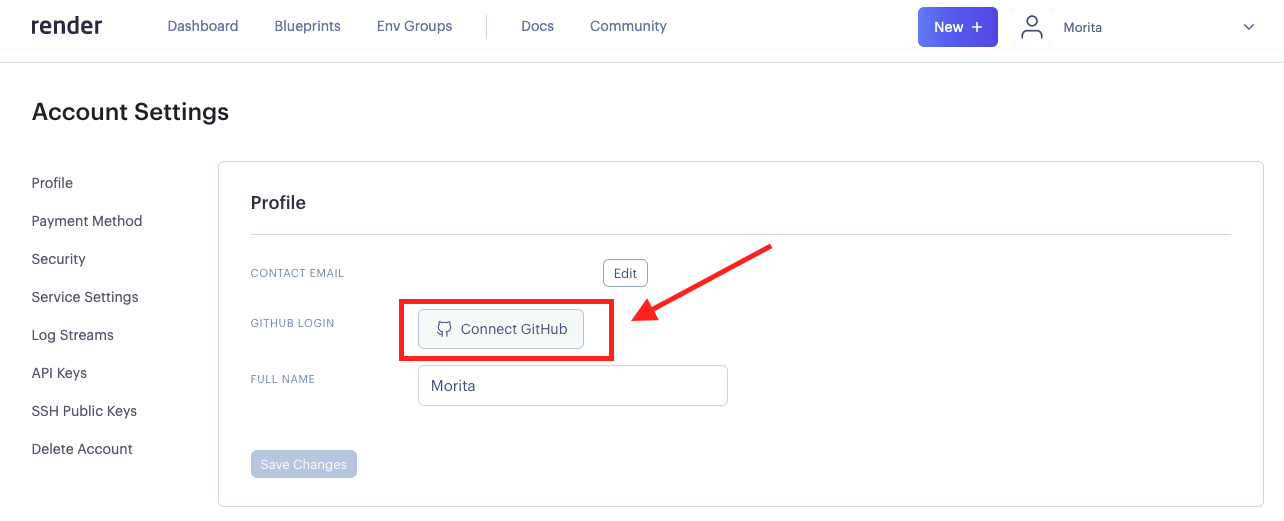This screenshot has height=521, width=1284.
Task: Select Payment Method in the sidebar
Action: [x=87, y=221]
